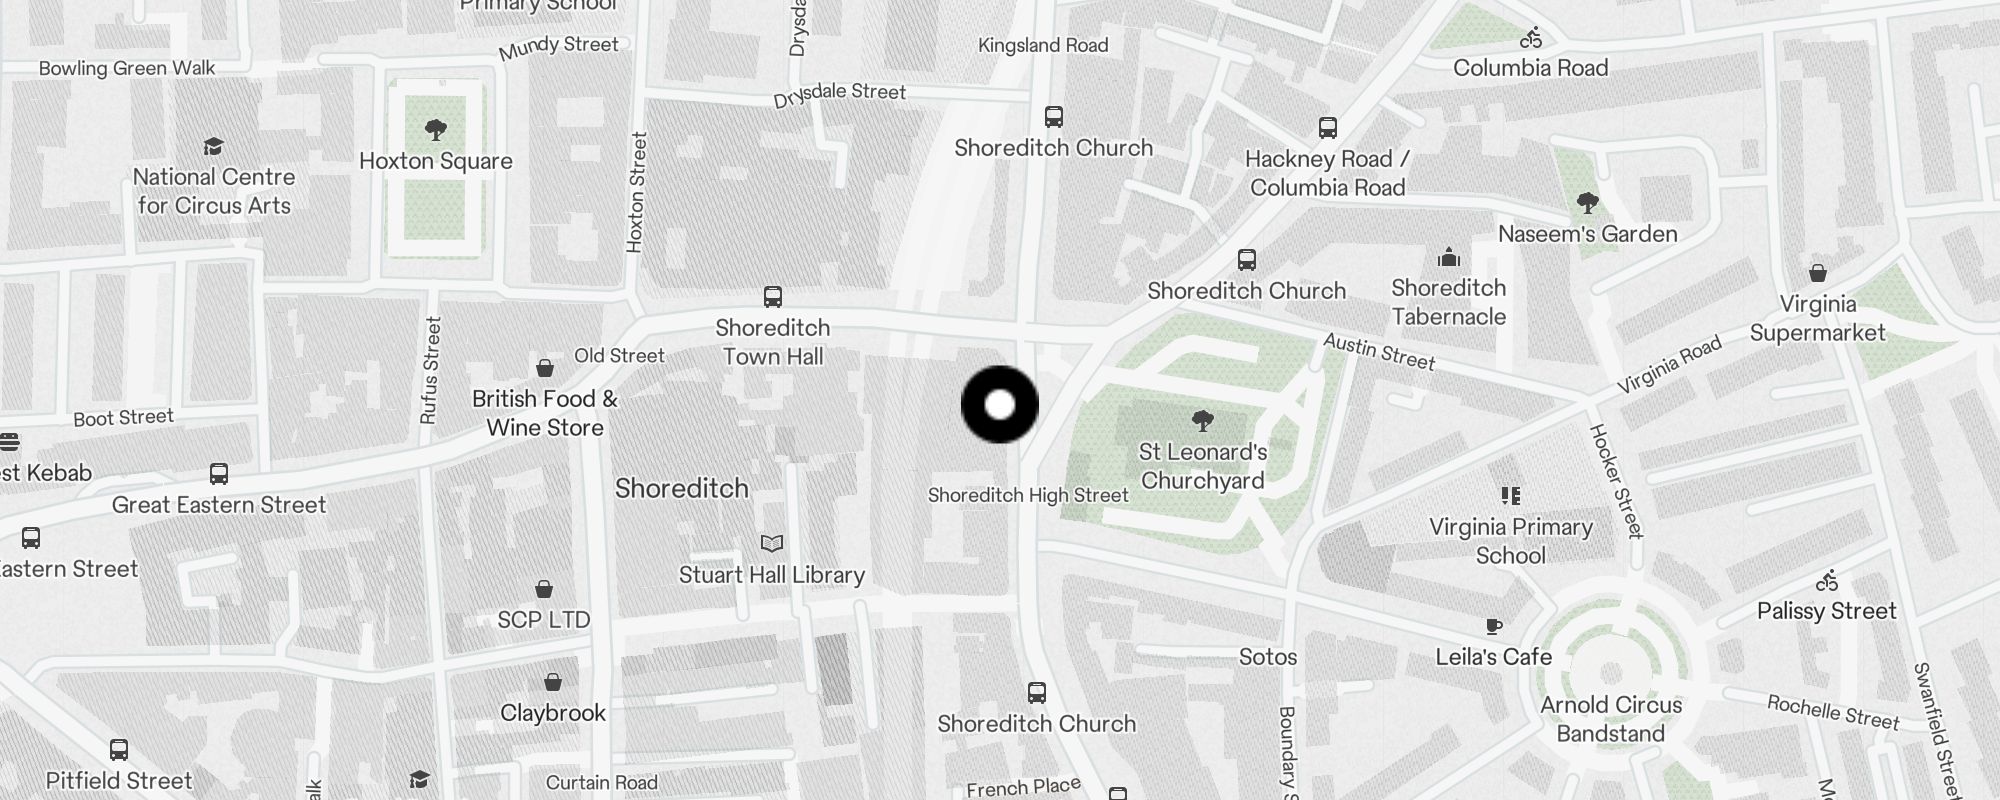Click the Columbia Road bicycle icon
Image resolution: width=2000 pixels, height=800 pixels.
point(1531,38)
